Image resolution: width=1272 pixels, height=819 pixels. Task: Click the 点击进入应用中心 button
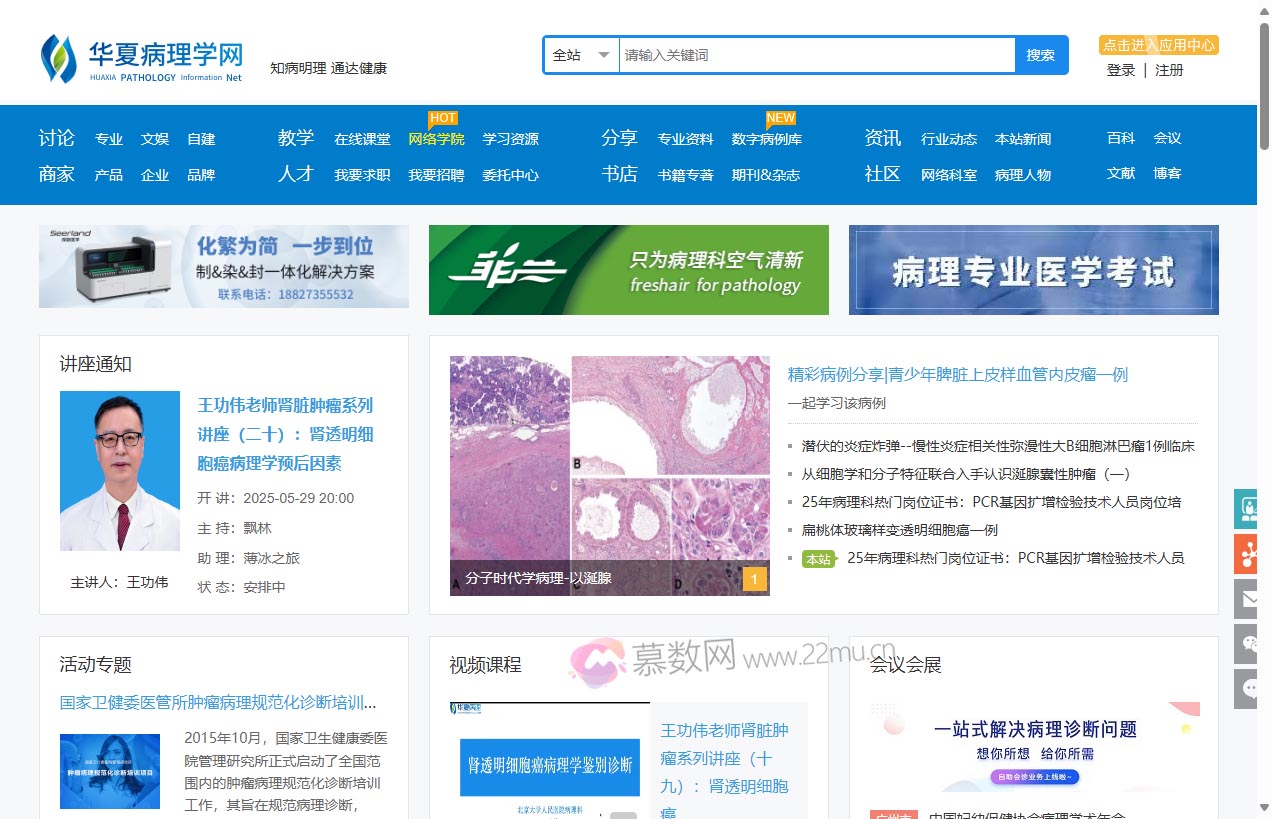coord(1157,44)
